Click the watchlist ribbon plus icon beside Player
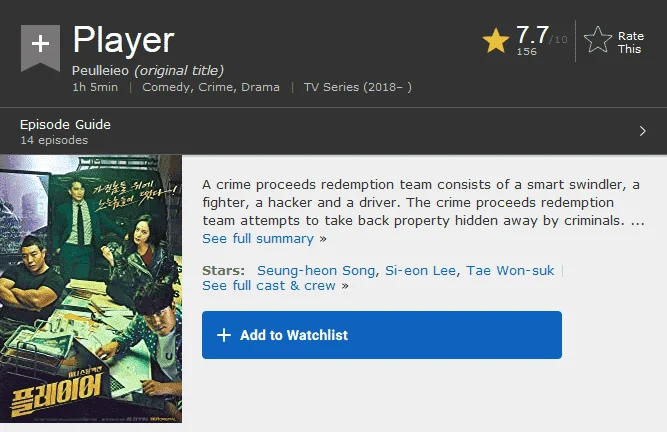The width and height of the screenshot is (667, 432). click(40, 48)
